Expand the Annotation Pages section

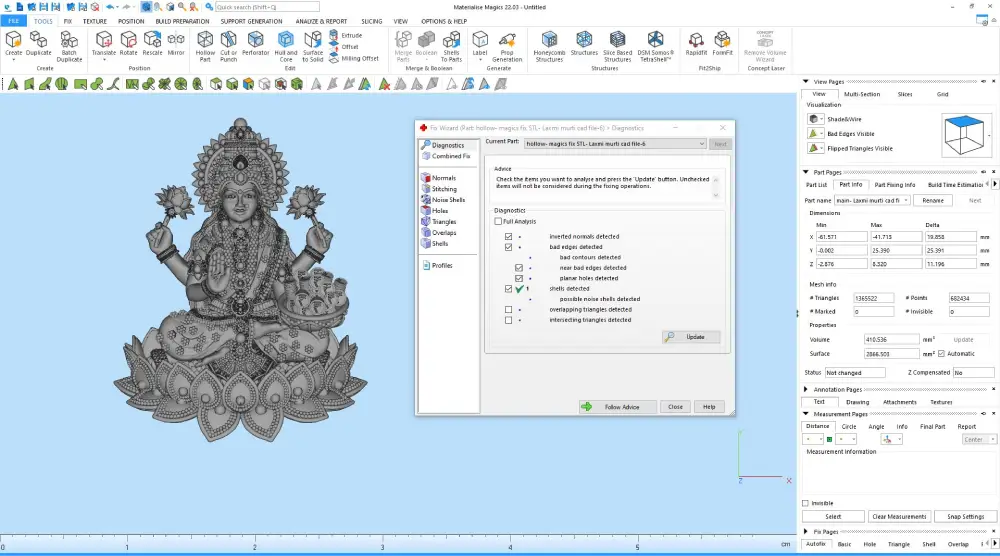pyautogui.click(x=806, y=389)
